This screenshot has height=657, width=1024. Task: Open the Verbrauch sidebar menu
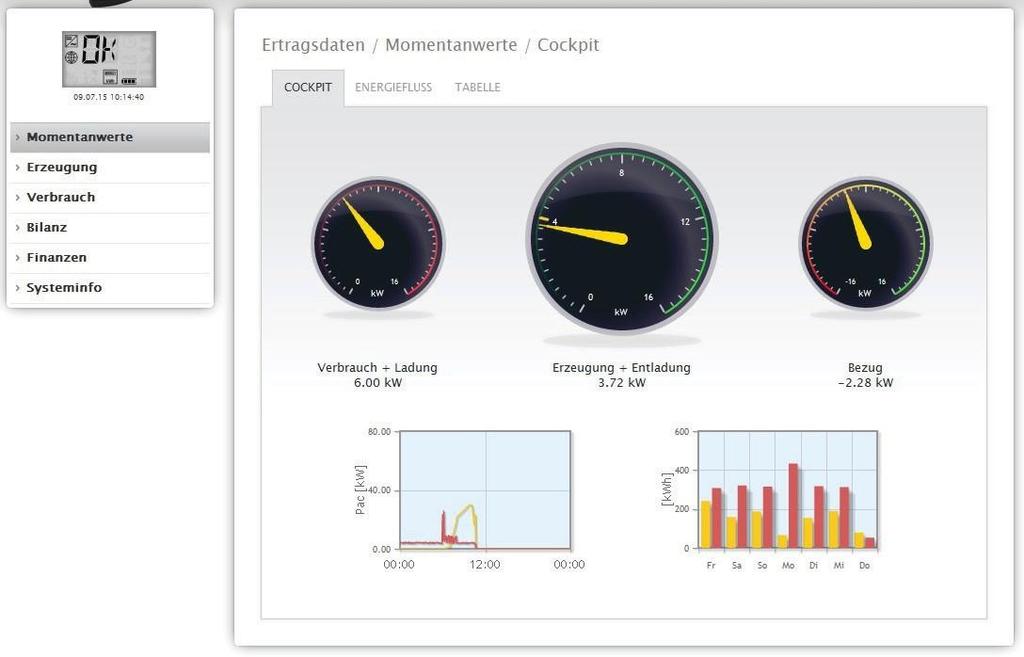pyautogui.click(x=110, y=197)
